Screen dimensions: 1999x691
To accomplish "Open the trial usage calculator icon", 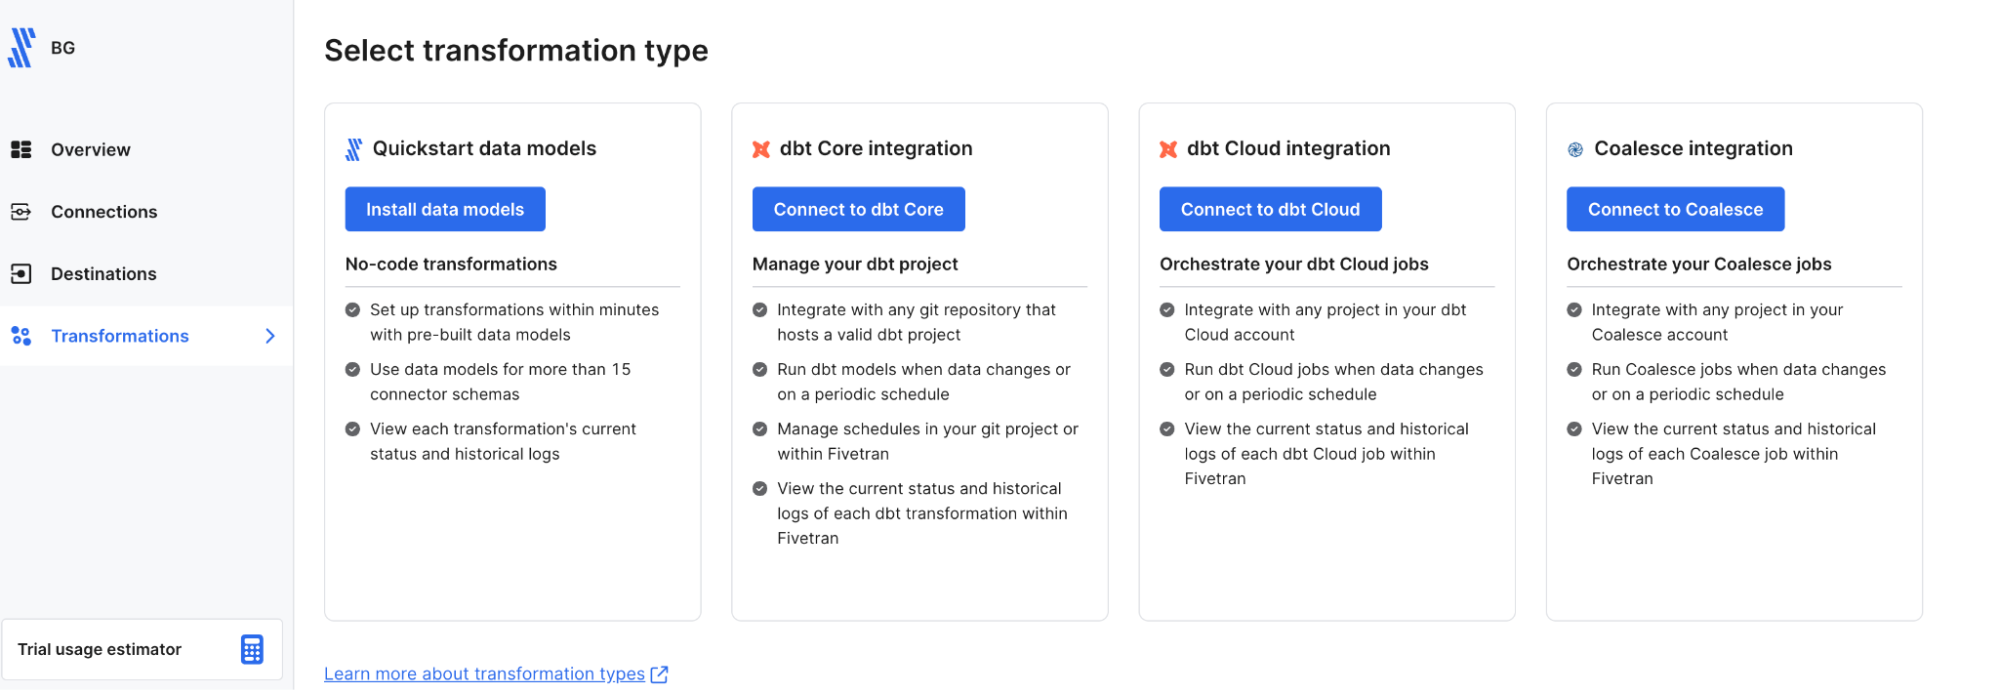I will (x=252, y=650).
